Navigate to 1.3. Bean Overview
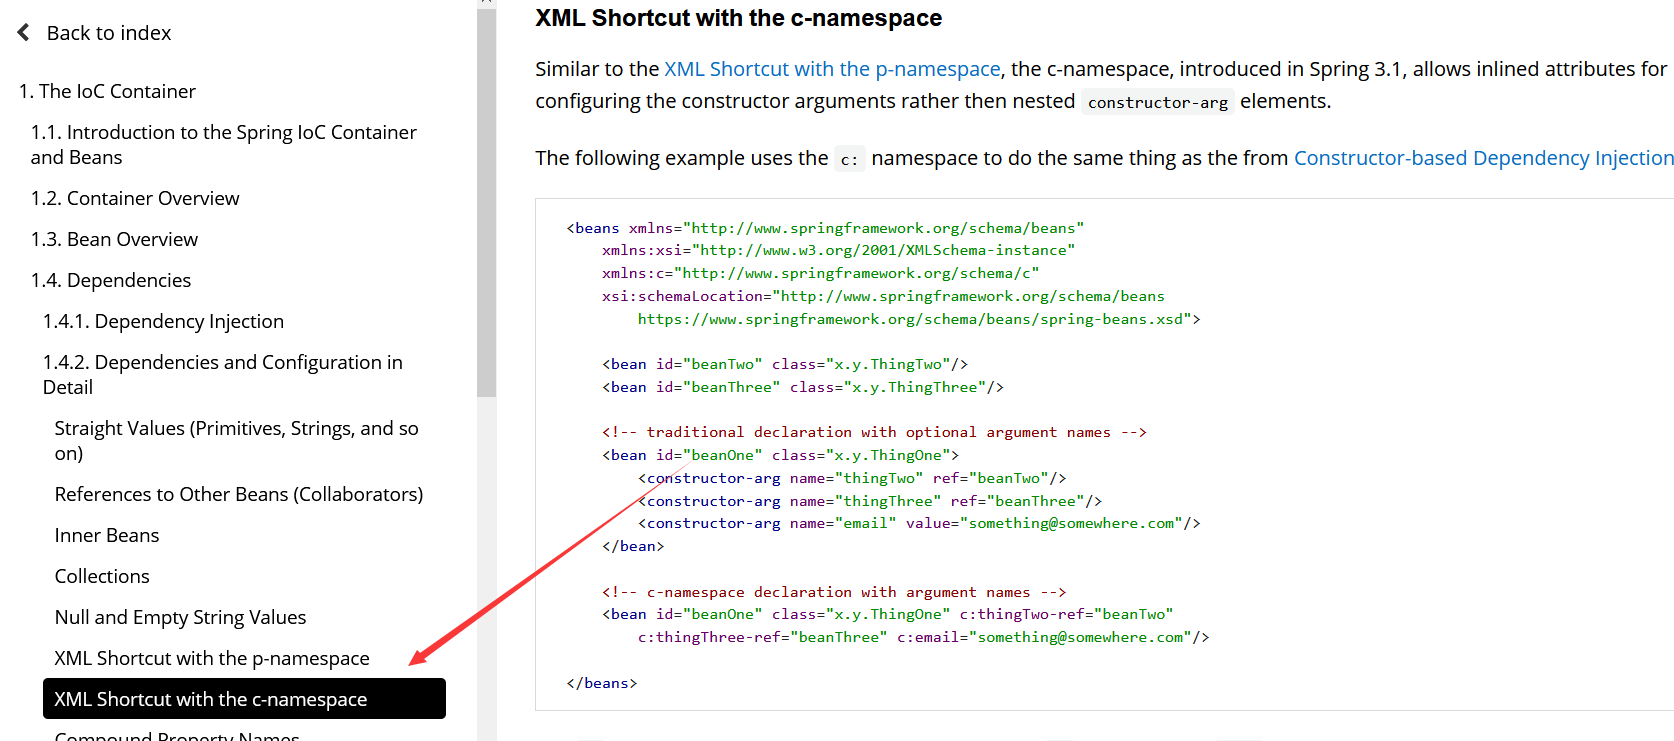 pos(114,239)
